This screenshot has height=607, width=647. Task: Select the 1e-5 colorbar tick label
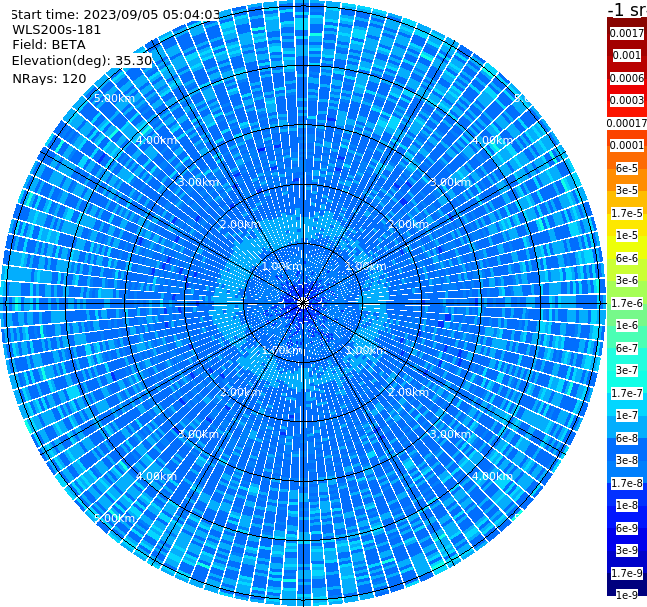(x=627, y=235)
